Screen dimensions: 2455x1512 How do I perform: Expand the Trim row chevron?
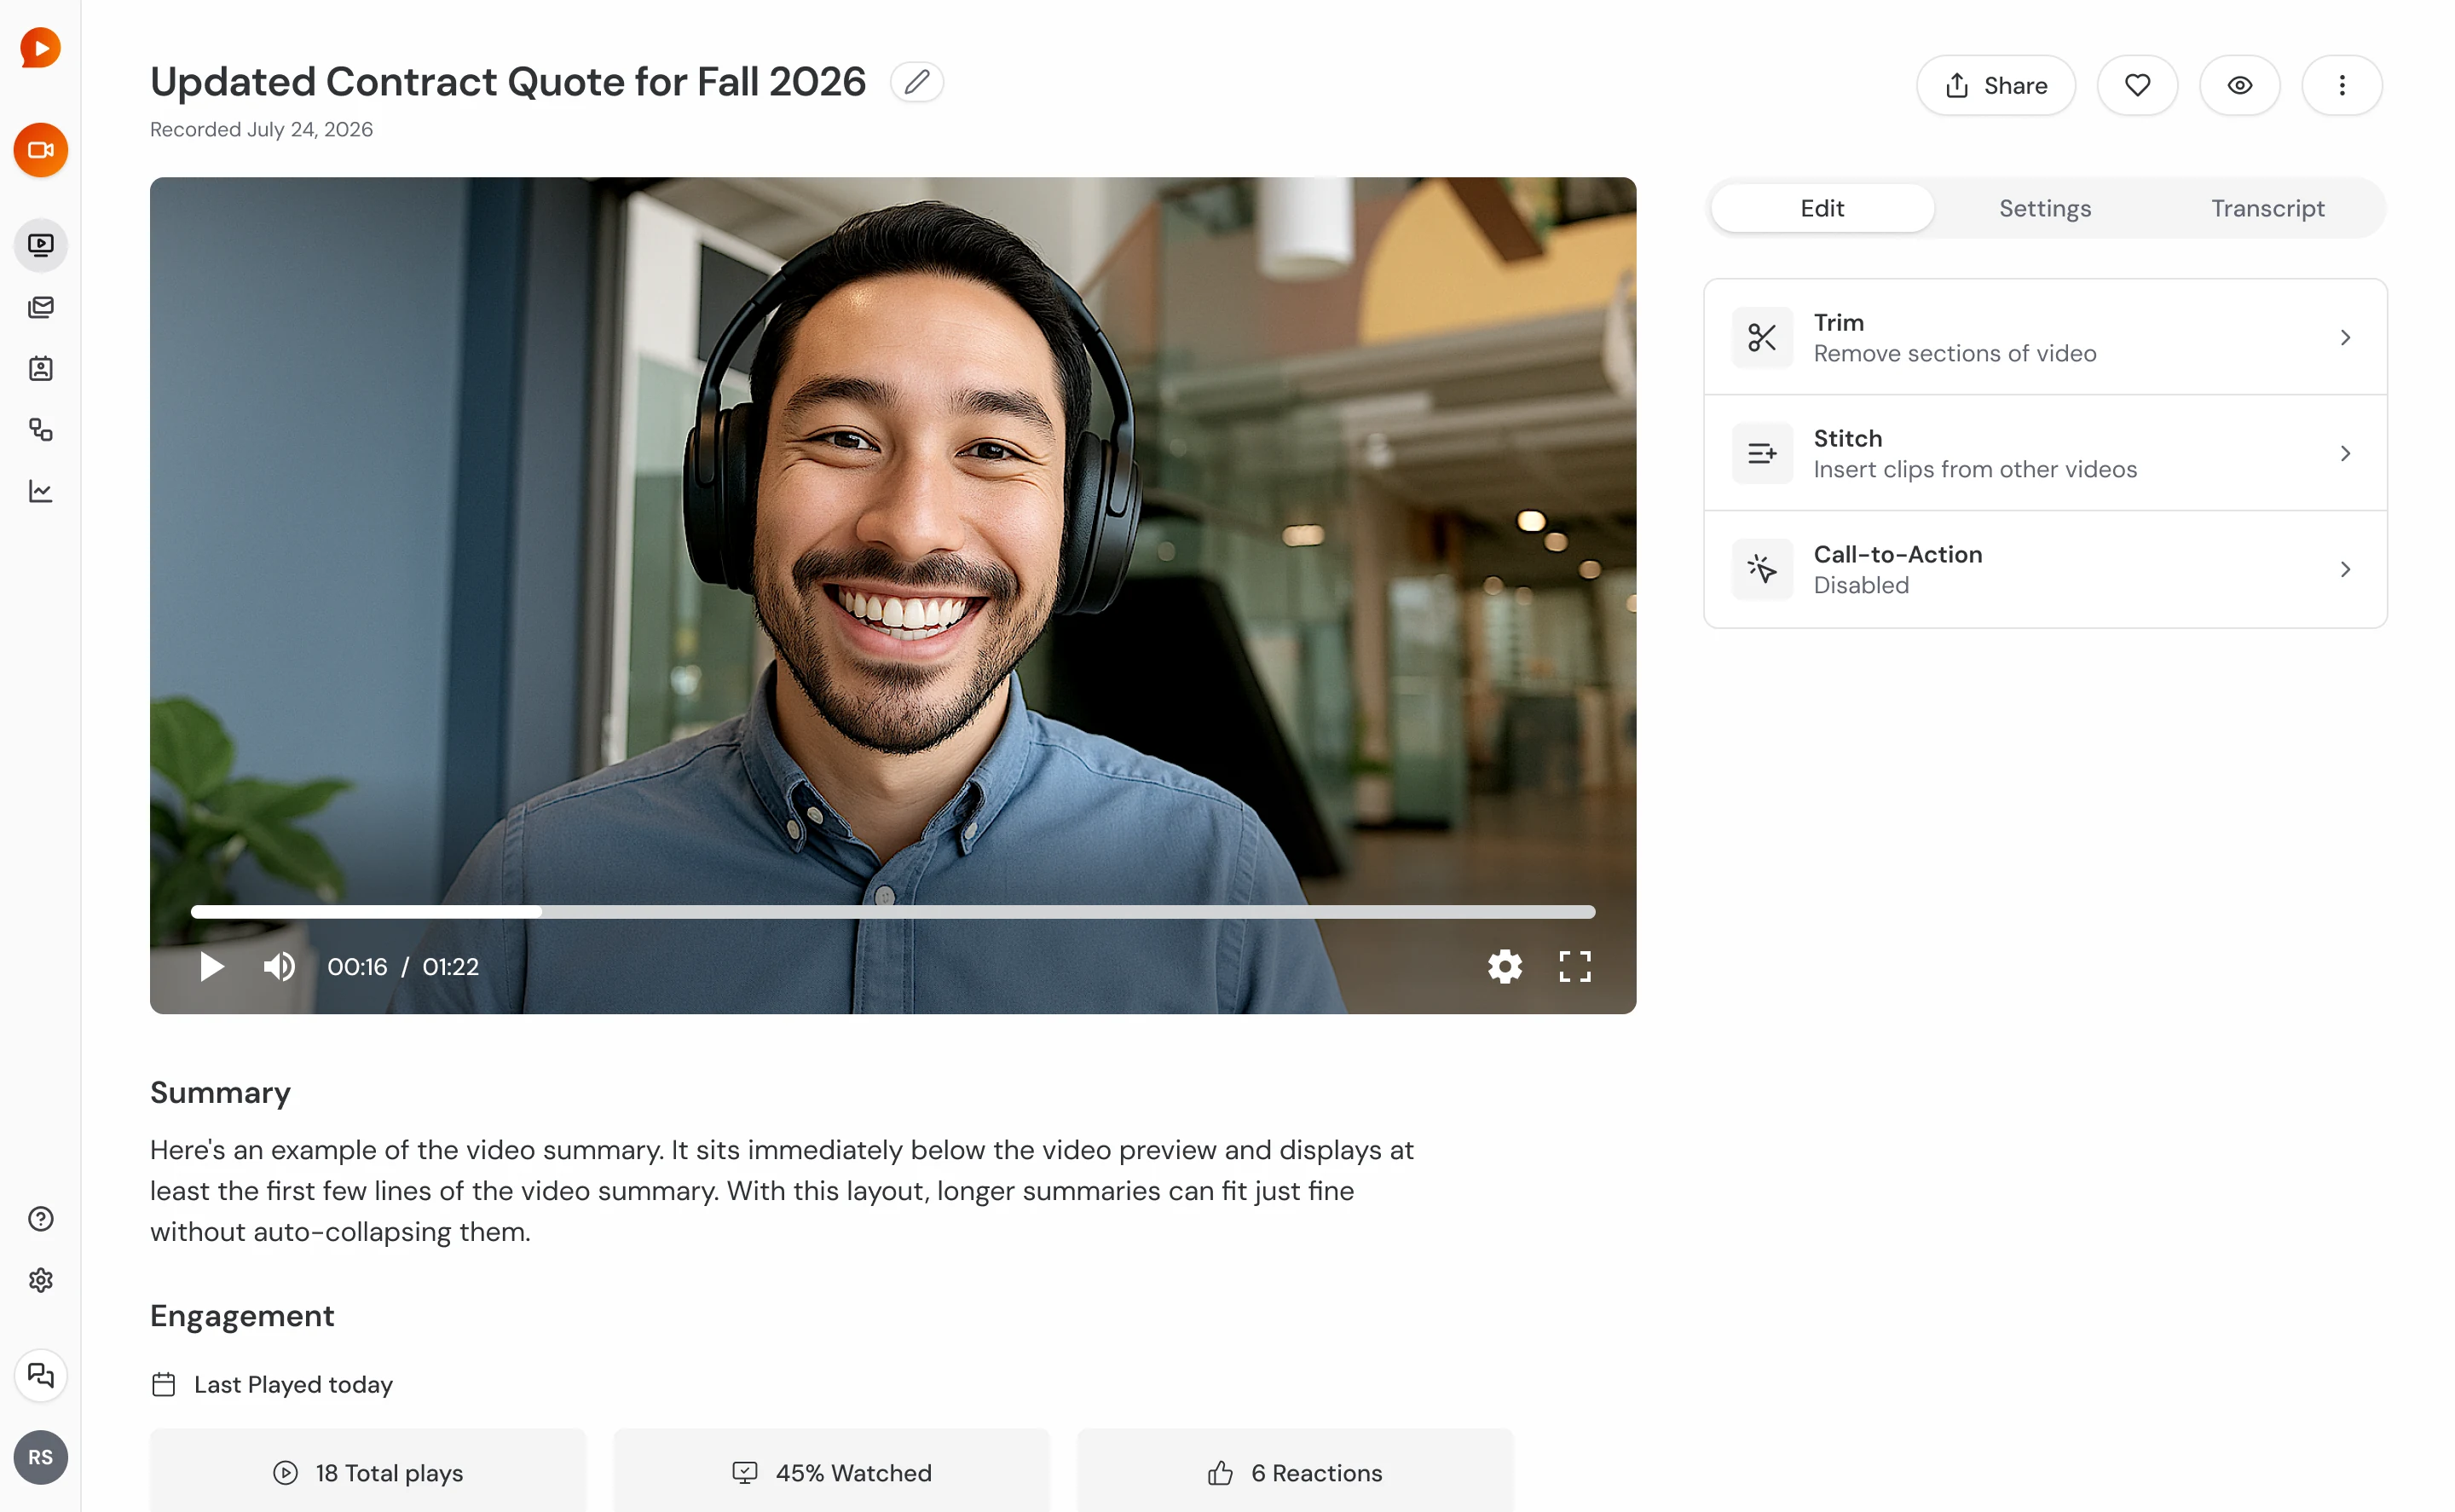2344,338
